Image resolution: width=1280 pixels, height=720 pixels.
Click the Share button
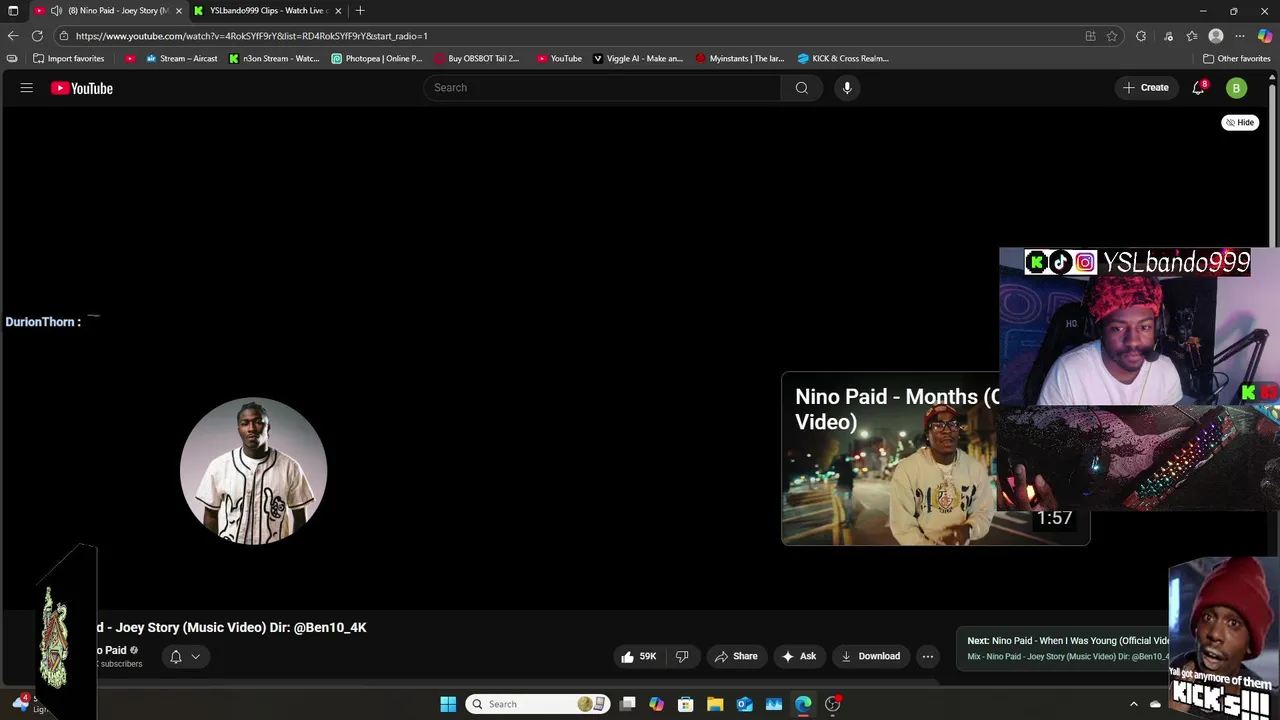click(x=736, y=656)
